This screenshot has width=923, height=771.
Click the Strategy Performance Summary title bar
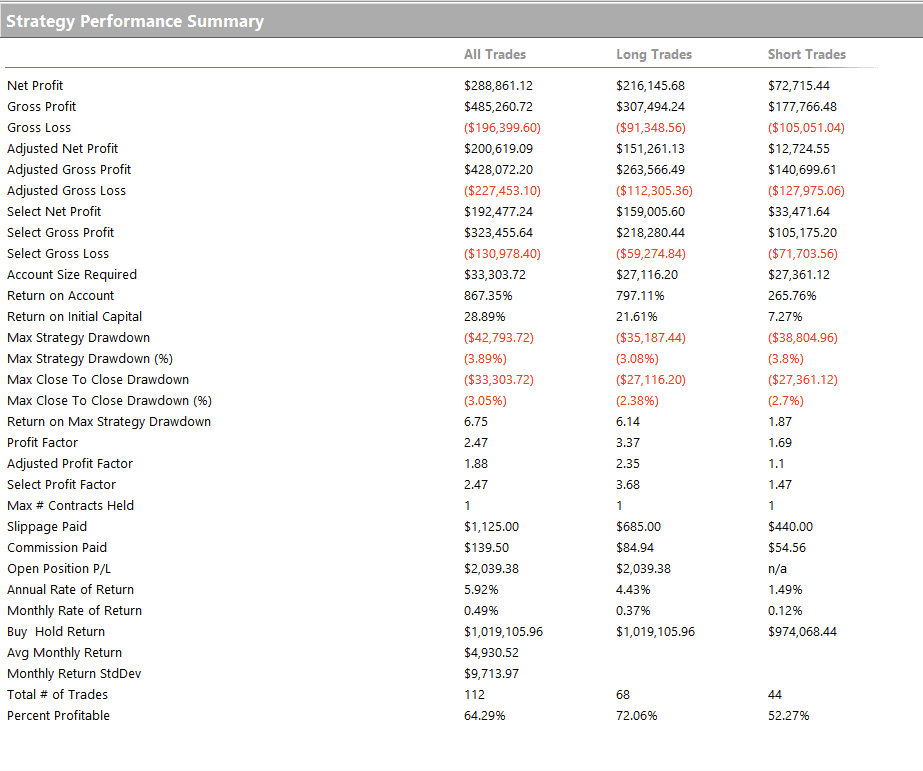pyautogui.click(x=135, y=21)
